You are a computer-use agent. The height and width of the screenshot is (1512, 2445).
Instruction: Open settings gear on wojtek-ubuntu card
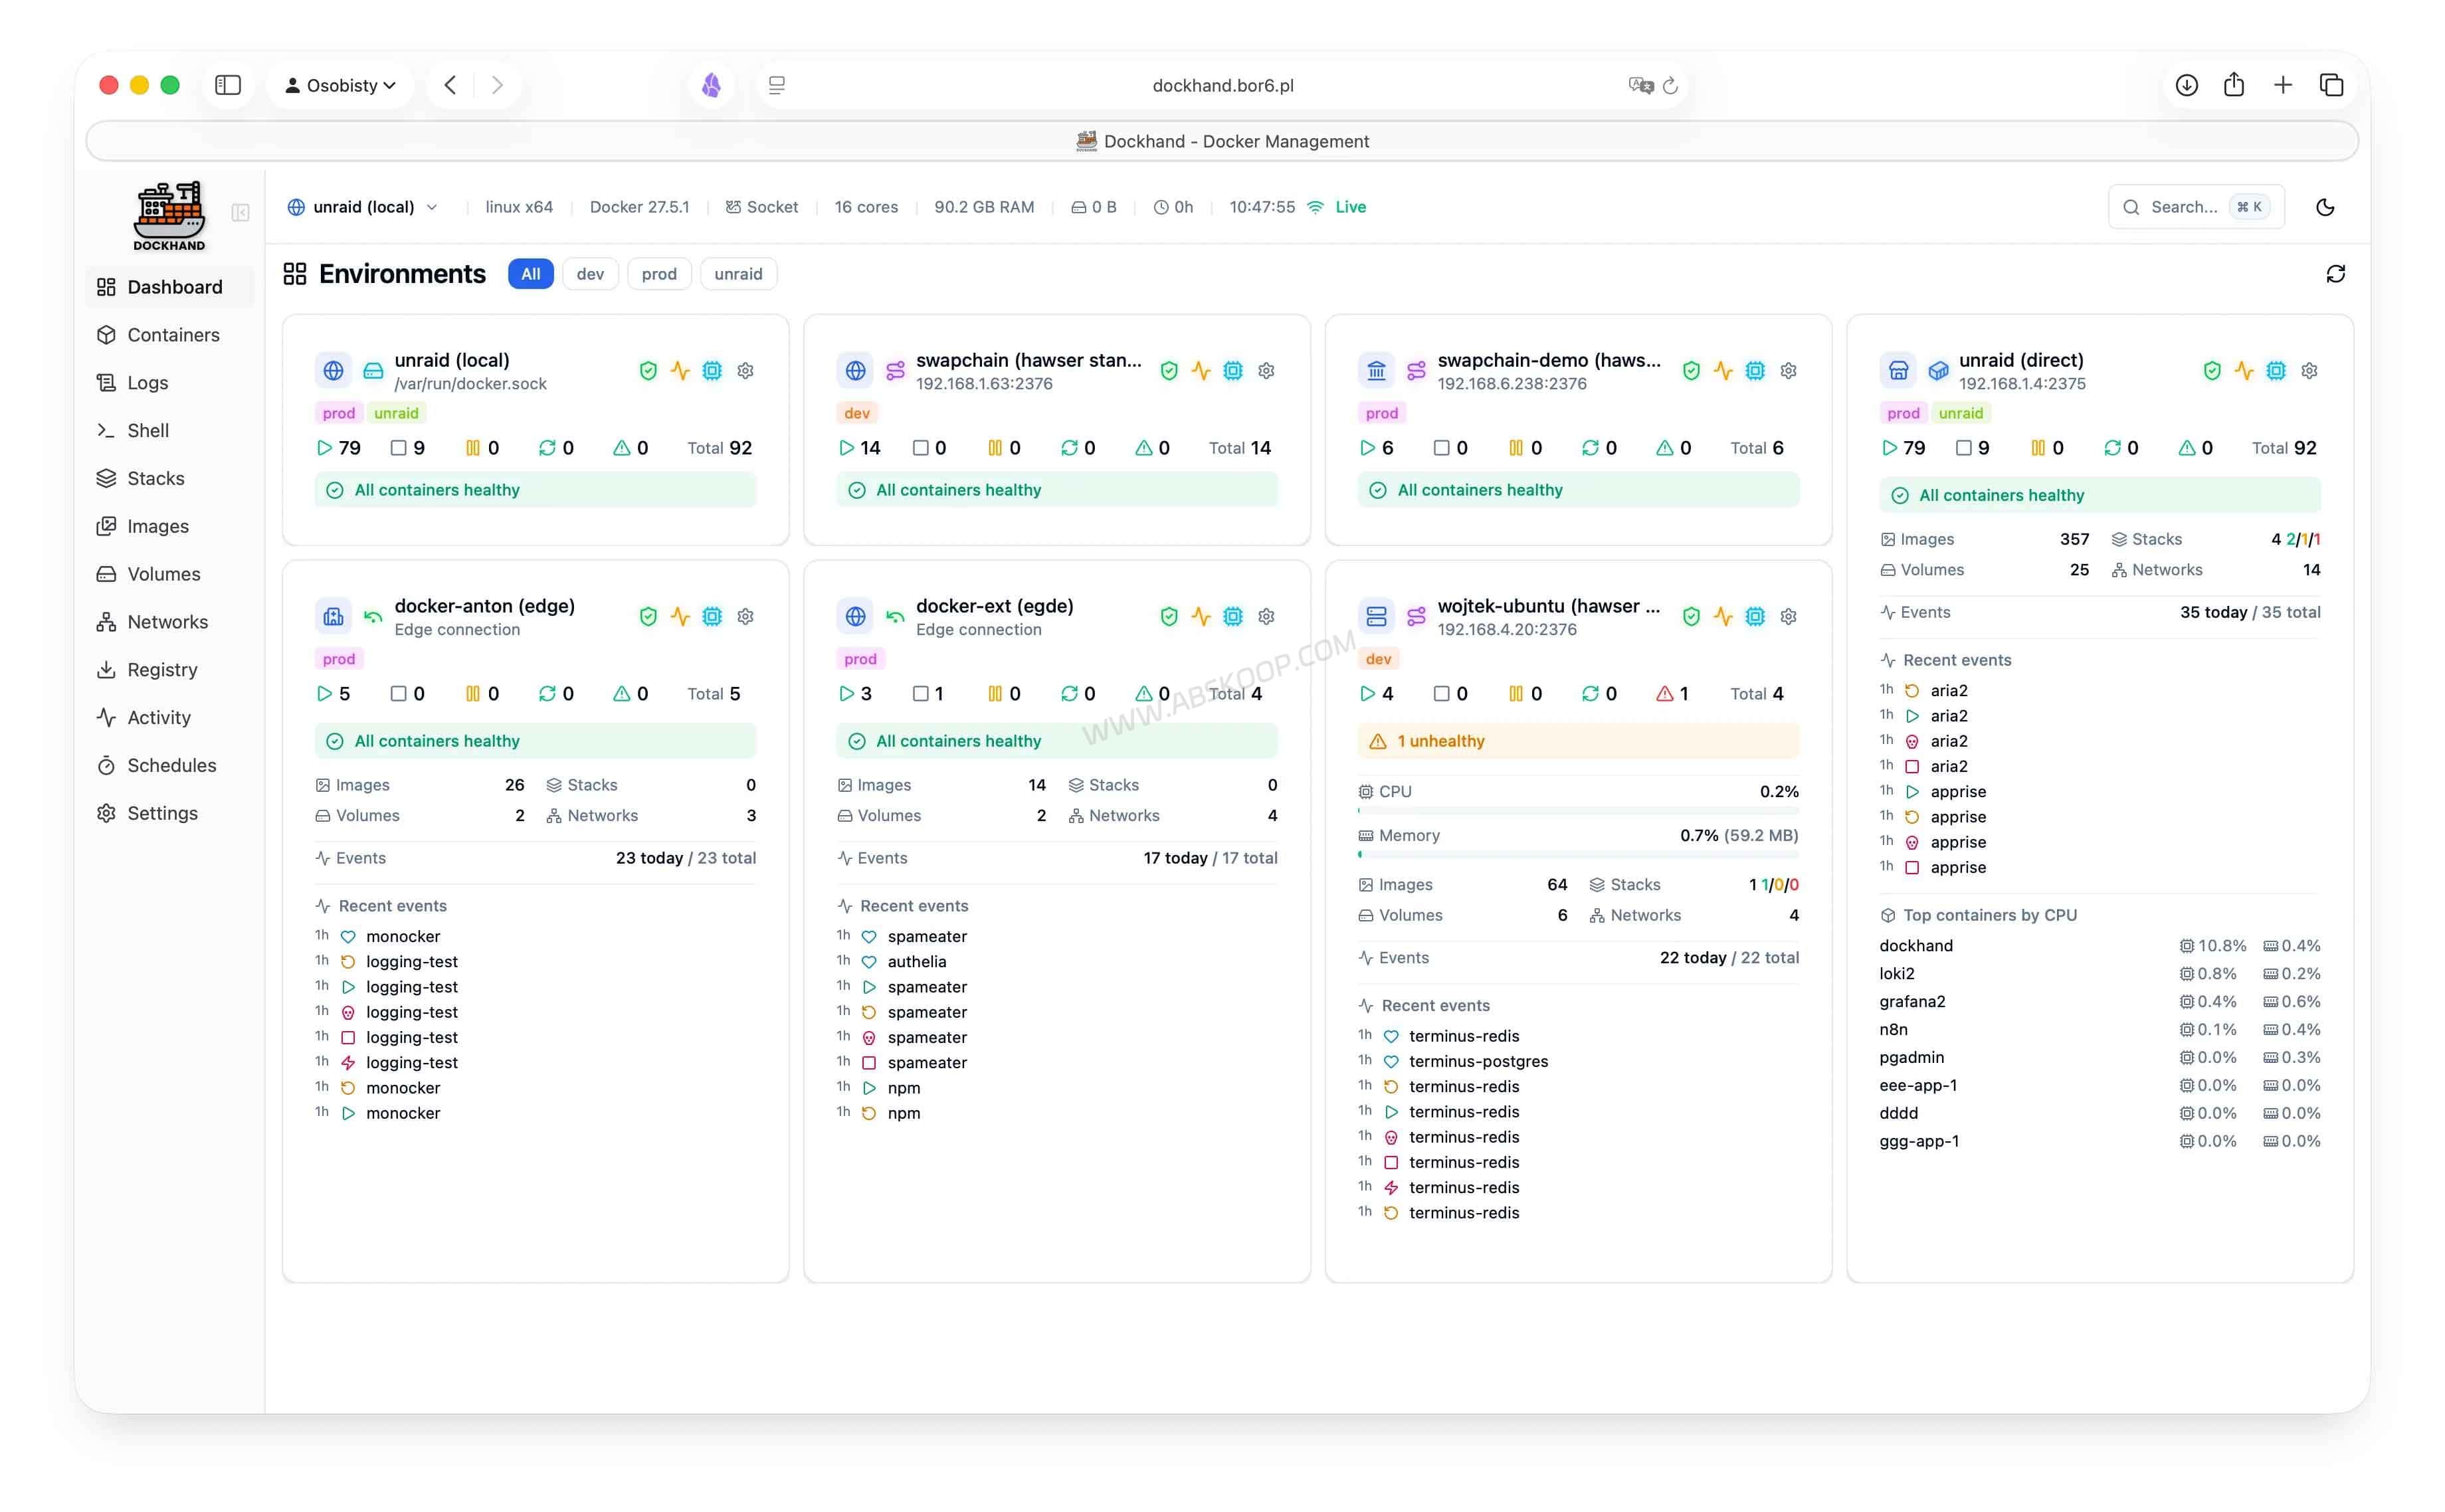point(1789,617)
